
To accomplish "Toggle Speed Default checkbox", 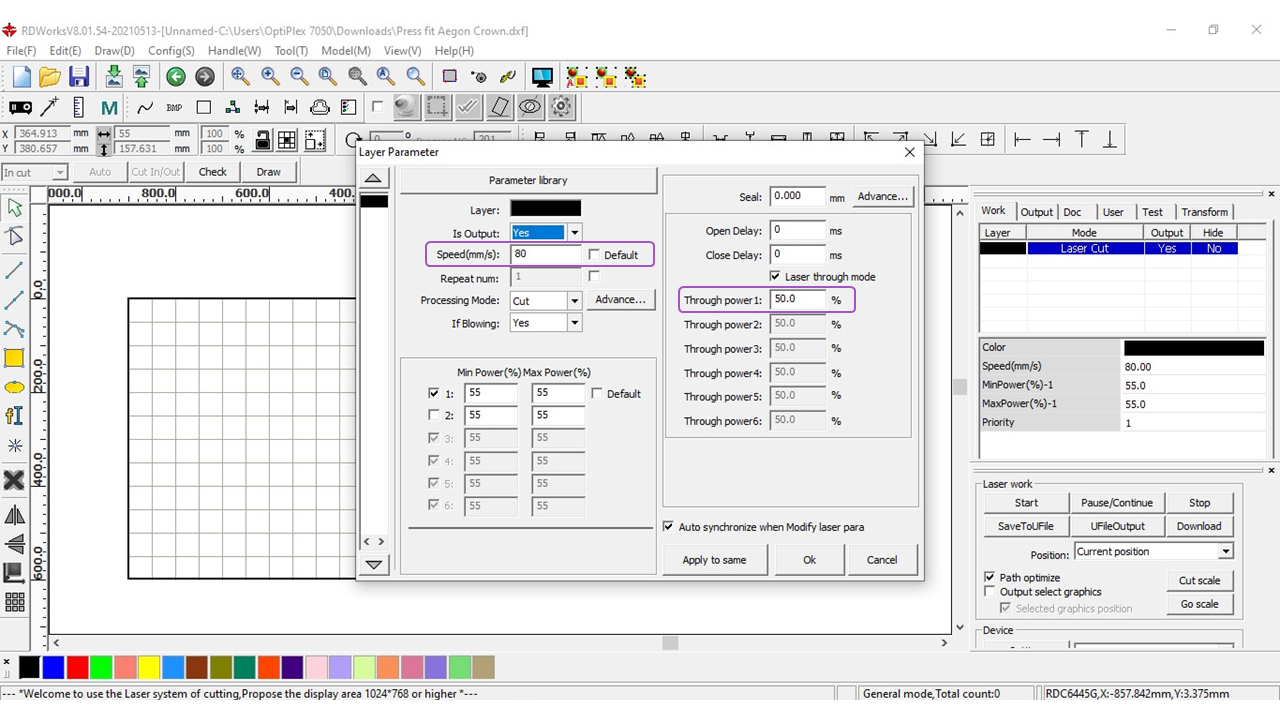I will (x=595, y=255).
